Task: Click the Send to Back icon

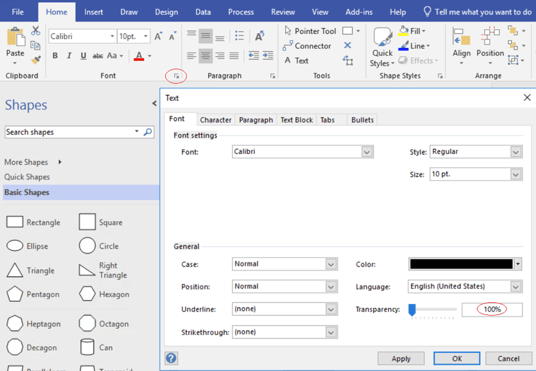Action: [513, 45]
